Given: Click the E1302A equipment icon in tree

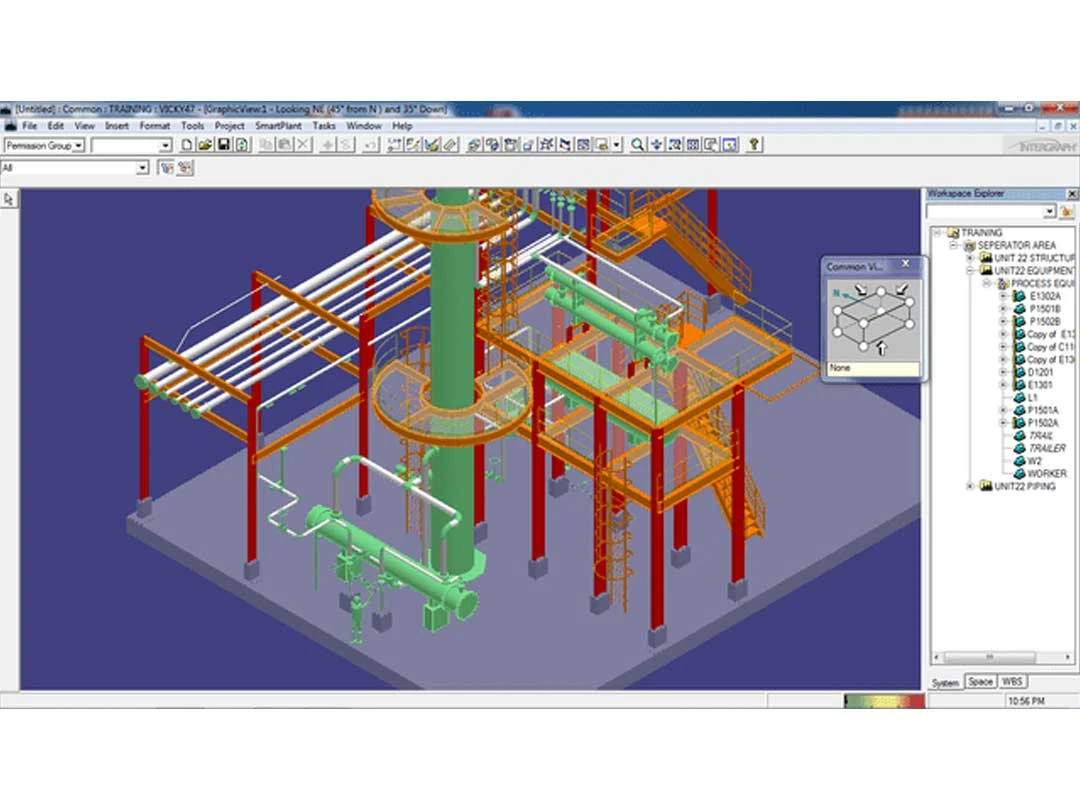Looking at the screenshot, I should click(x=1018, y=296).
